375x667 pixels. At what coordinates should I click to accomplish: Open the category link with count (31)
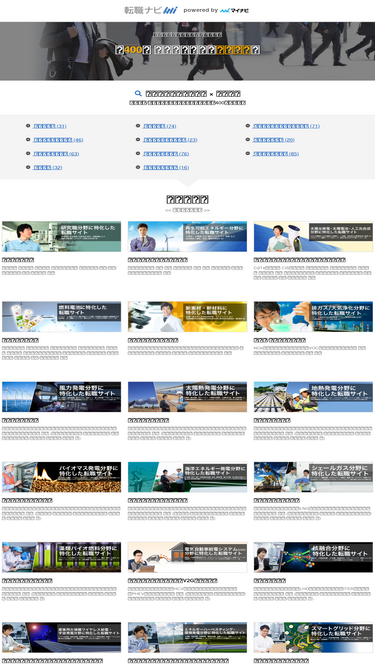(x=49, y=126)
